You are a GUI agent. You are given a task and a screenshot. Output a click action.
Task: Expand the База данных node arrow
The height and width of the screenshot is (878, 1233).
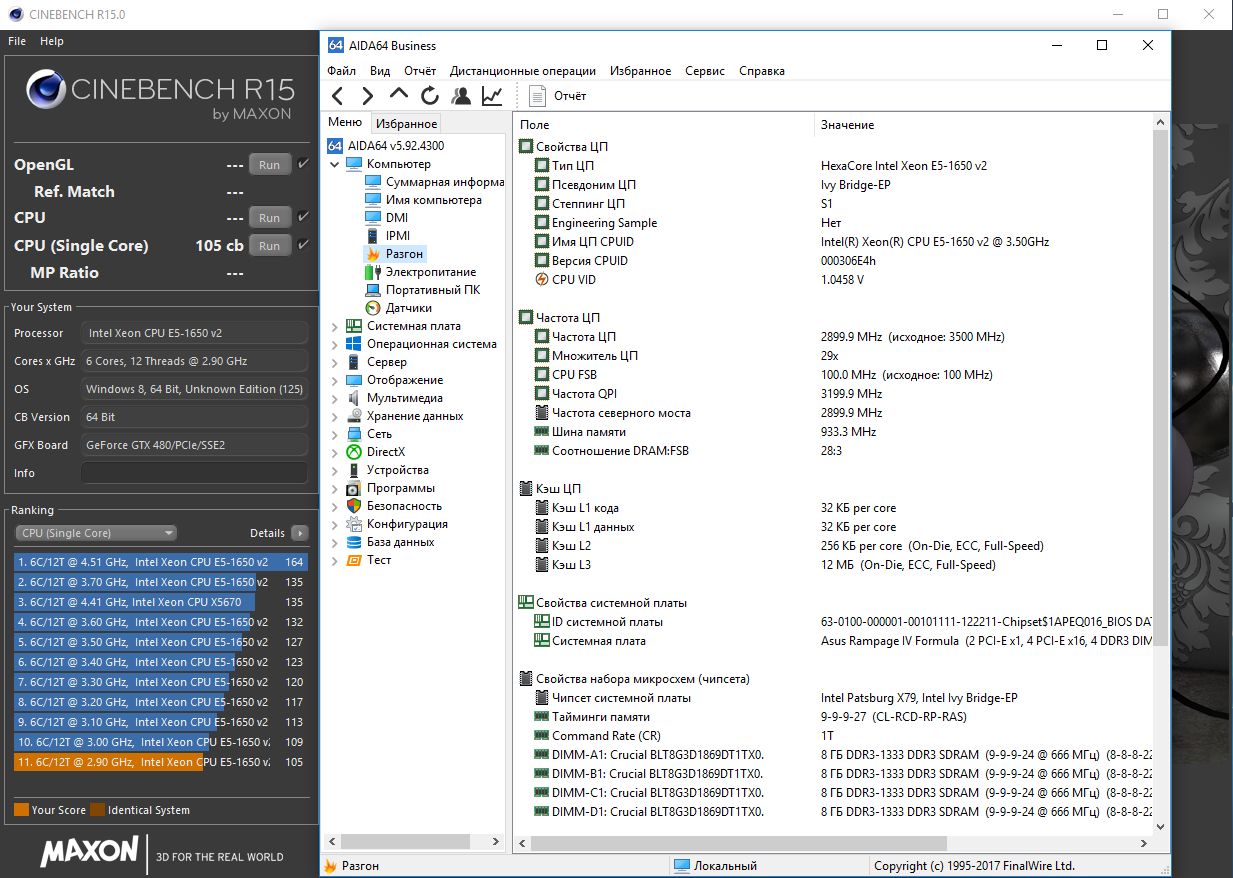click(335, 542)
